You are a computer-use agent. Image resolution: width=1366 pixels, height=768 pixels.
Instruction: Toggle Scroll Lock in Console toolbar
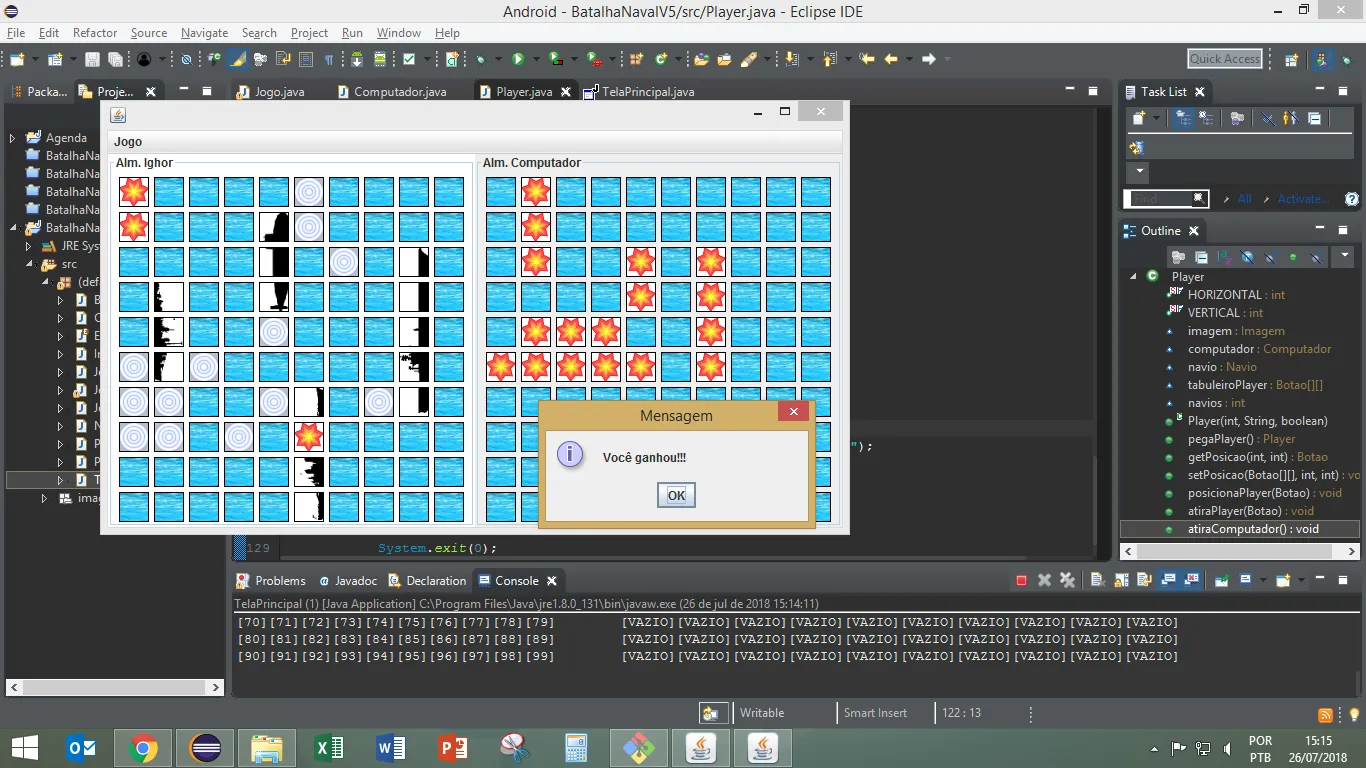[x=1119, y=581]
